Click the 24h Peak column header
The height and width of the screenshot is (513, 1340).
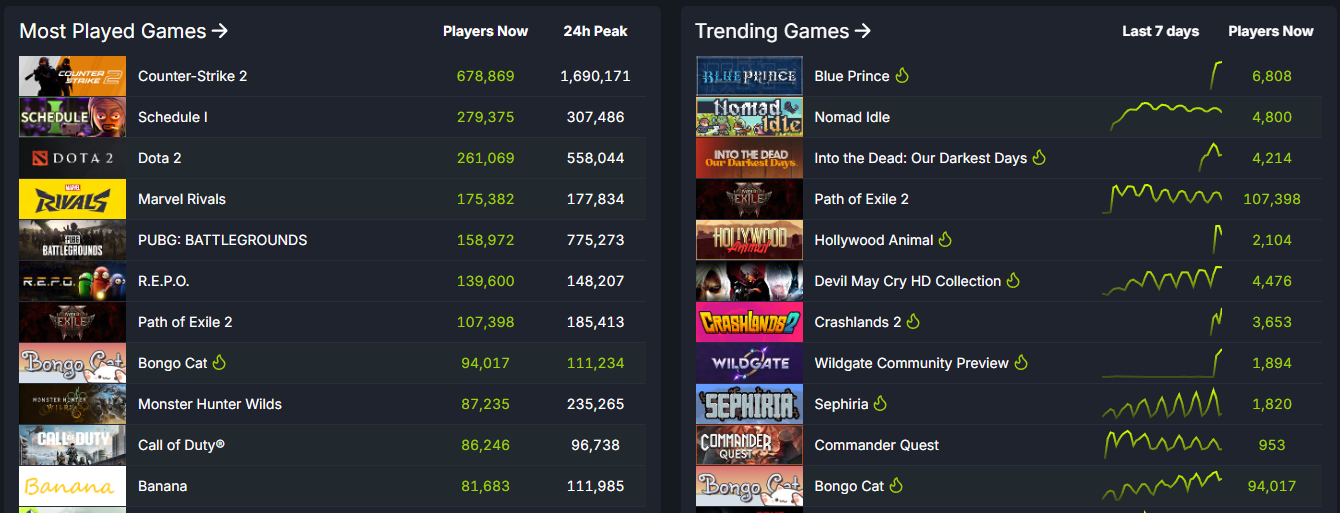point(595,31)
